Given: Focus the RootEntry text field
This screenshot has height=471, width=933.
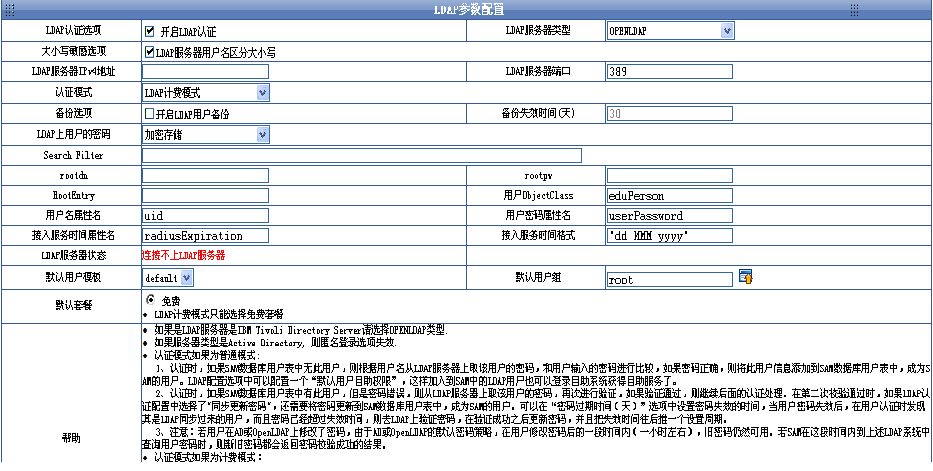Looking at the screenshot, I should pos(205,196).
